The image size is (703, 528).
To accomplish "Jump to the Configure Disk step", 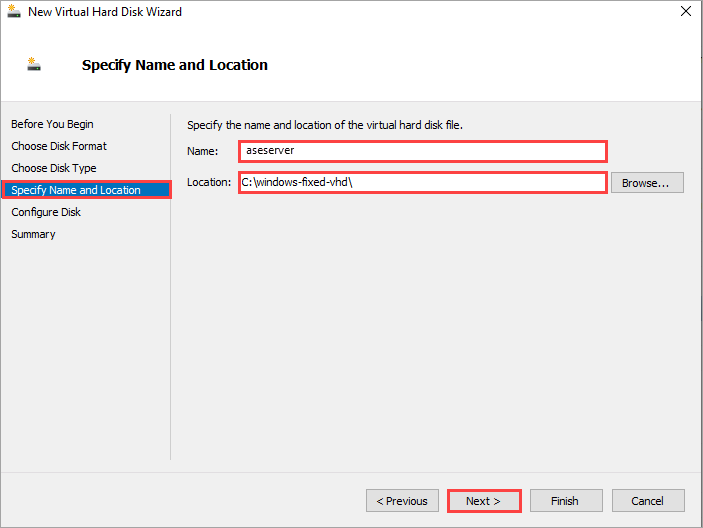I will (46, 212).
